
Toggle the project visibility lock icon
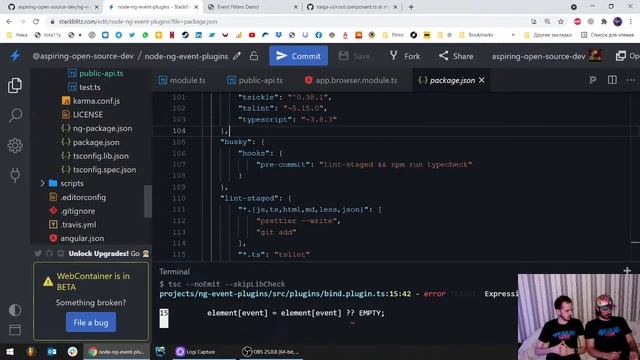click(254, 56)
